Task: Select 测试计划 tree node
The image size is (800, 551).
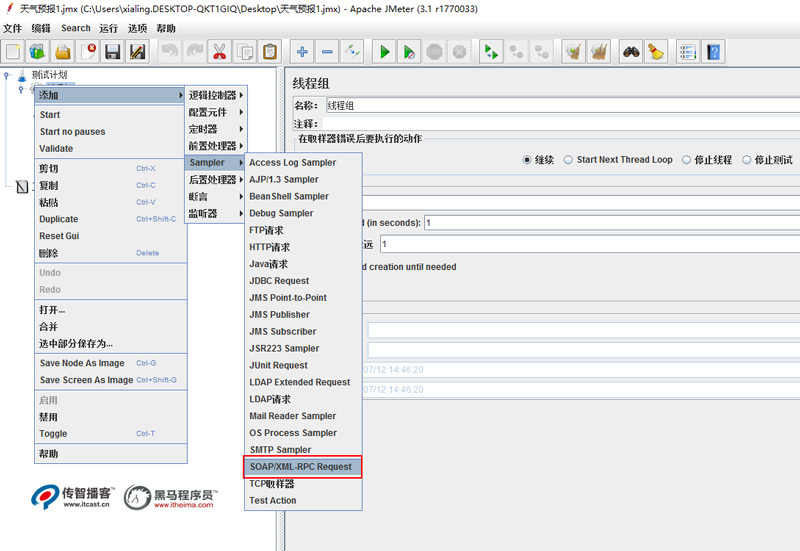Action: coord(49,75)
